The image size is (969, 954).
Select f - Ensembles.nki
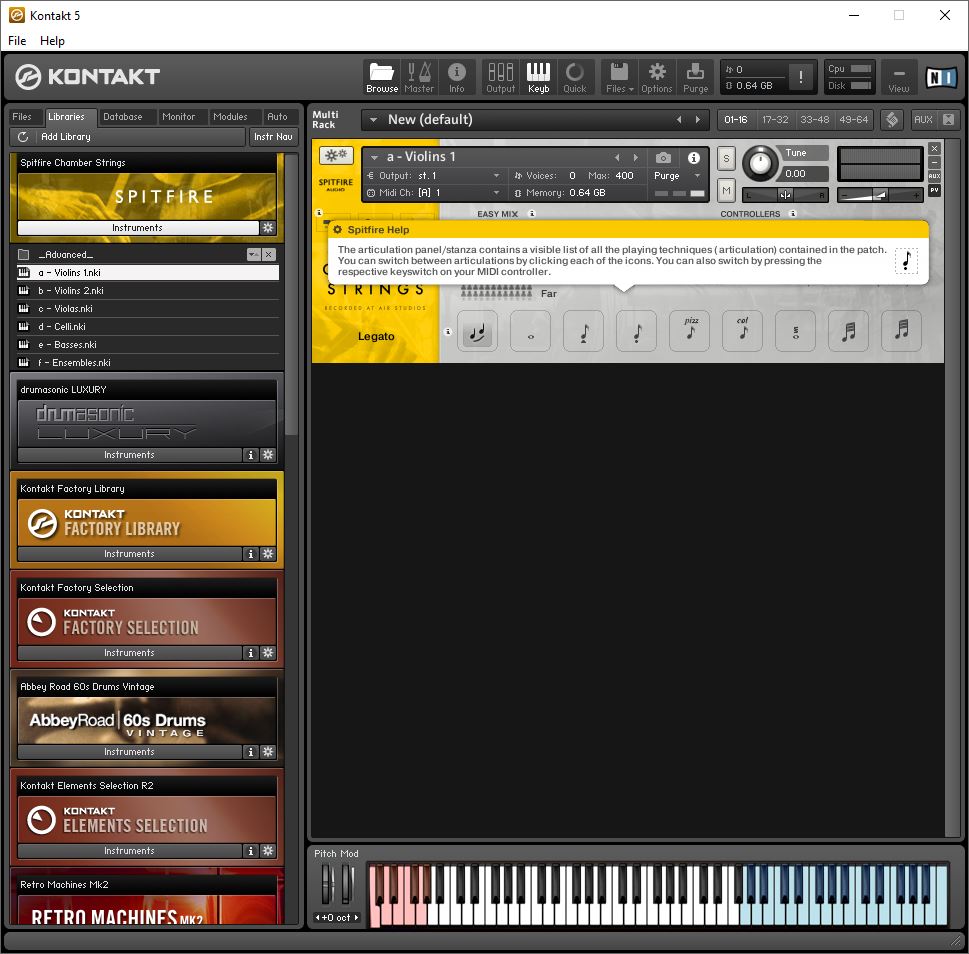click(x=148, y=363)
